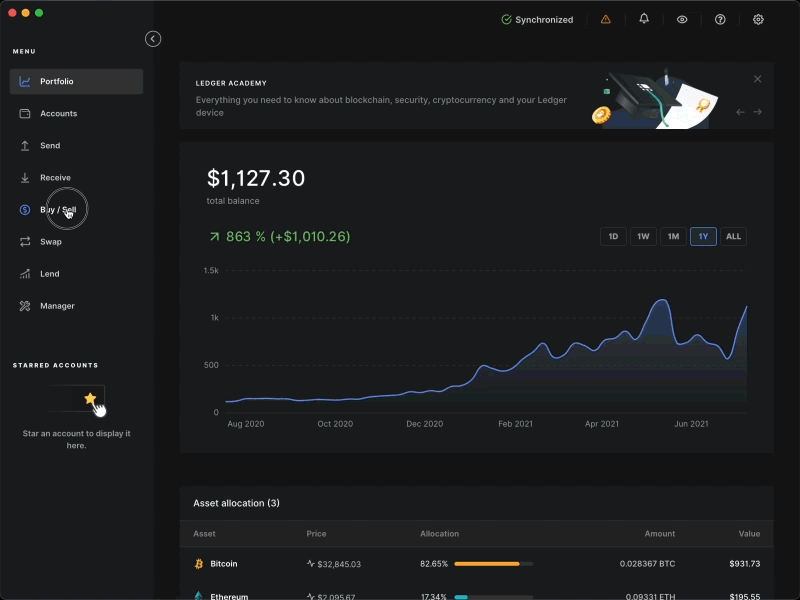The height and width of the screenshot is (600, 800).
Task: Open the Receive section in the sidebar
Action: coord(55,177)
